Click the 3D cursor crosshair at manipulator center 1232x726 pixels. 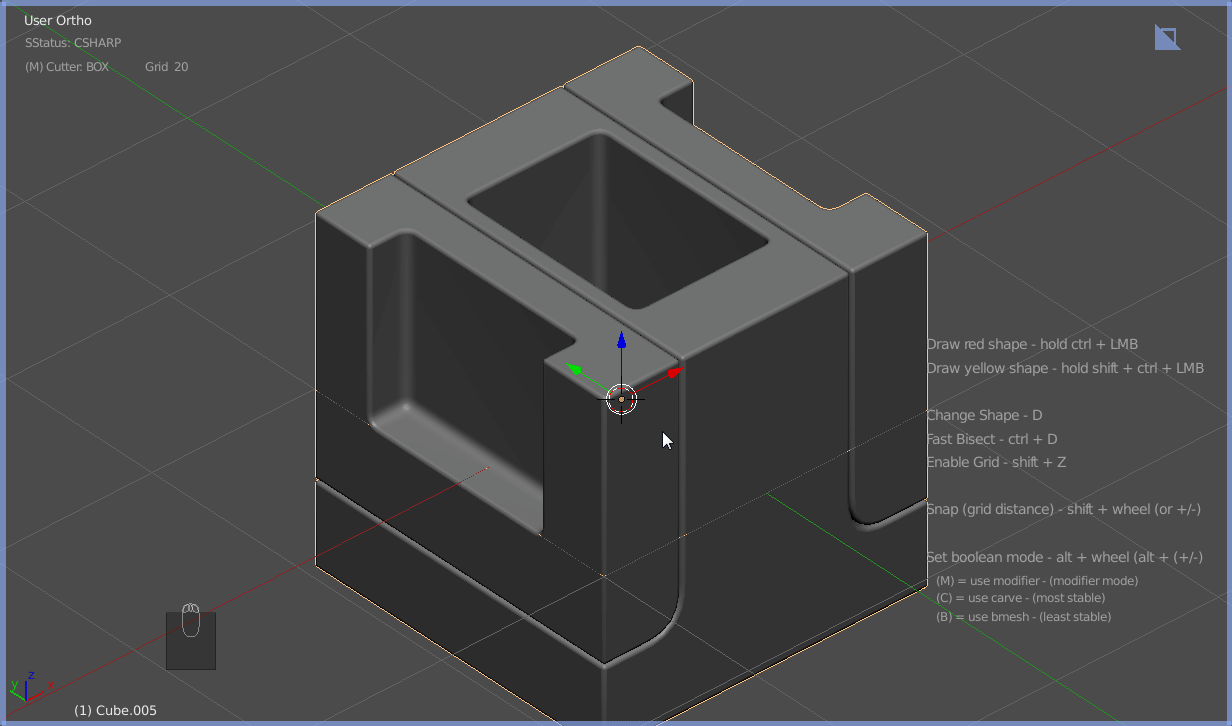621,400
